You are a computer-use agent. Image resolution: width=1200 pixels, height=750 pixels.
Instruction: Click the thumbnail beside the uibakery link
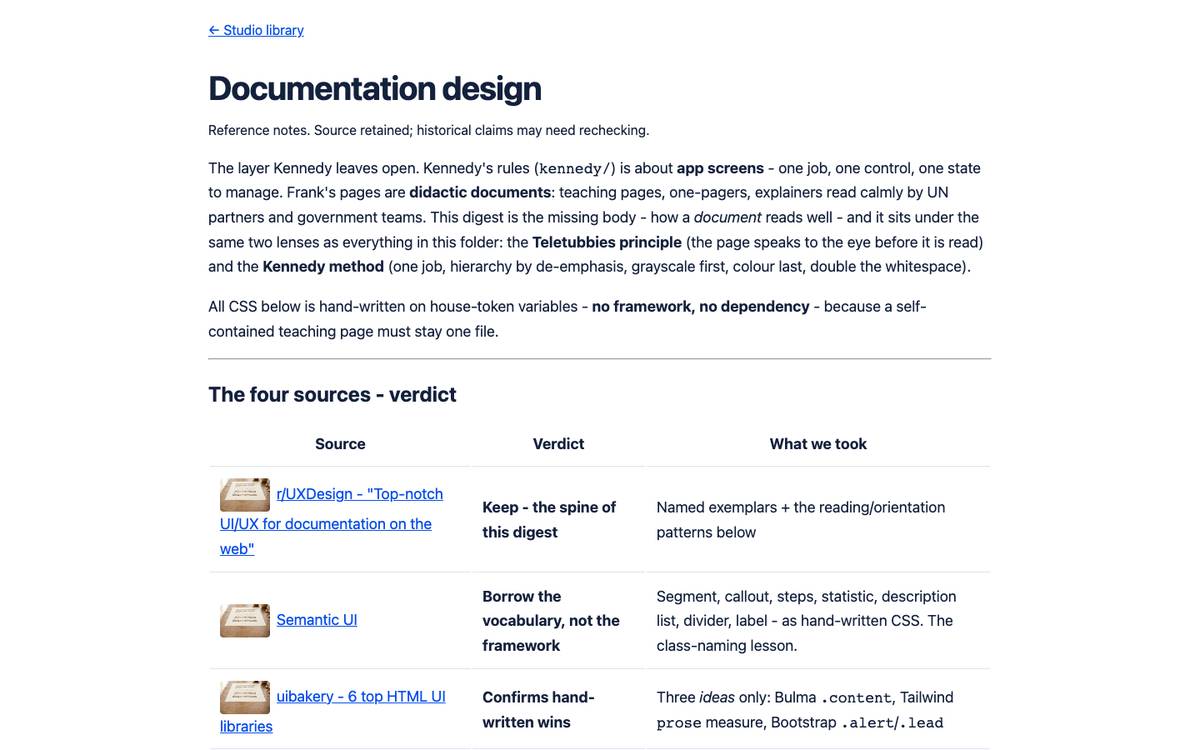[x=245, y=697]
